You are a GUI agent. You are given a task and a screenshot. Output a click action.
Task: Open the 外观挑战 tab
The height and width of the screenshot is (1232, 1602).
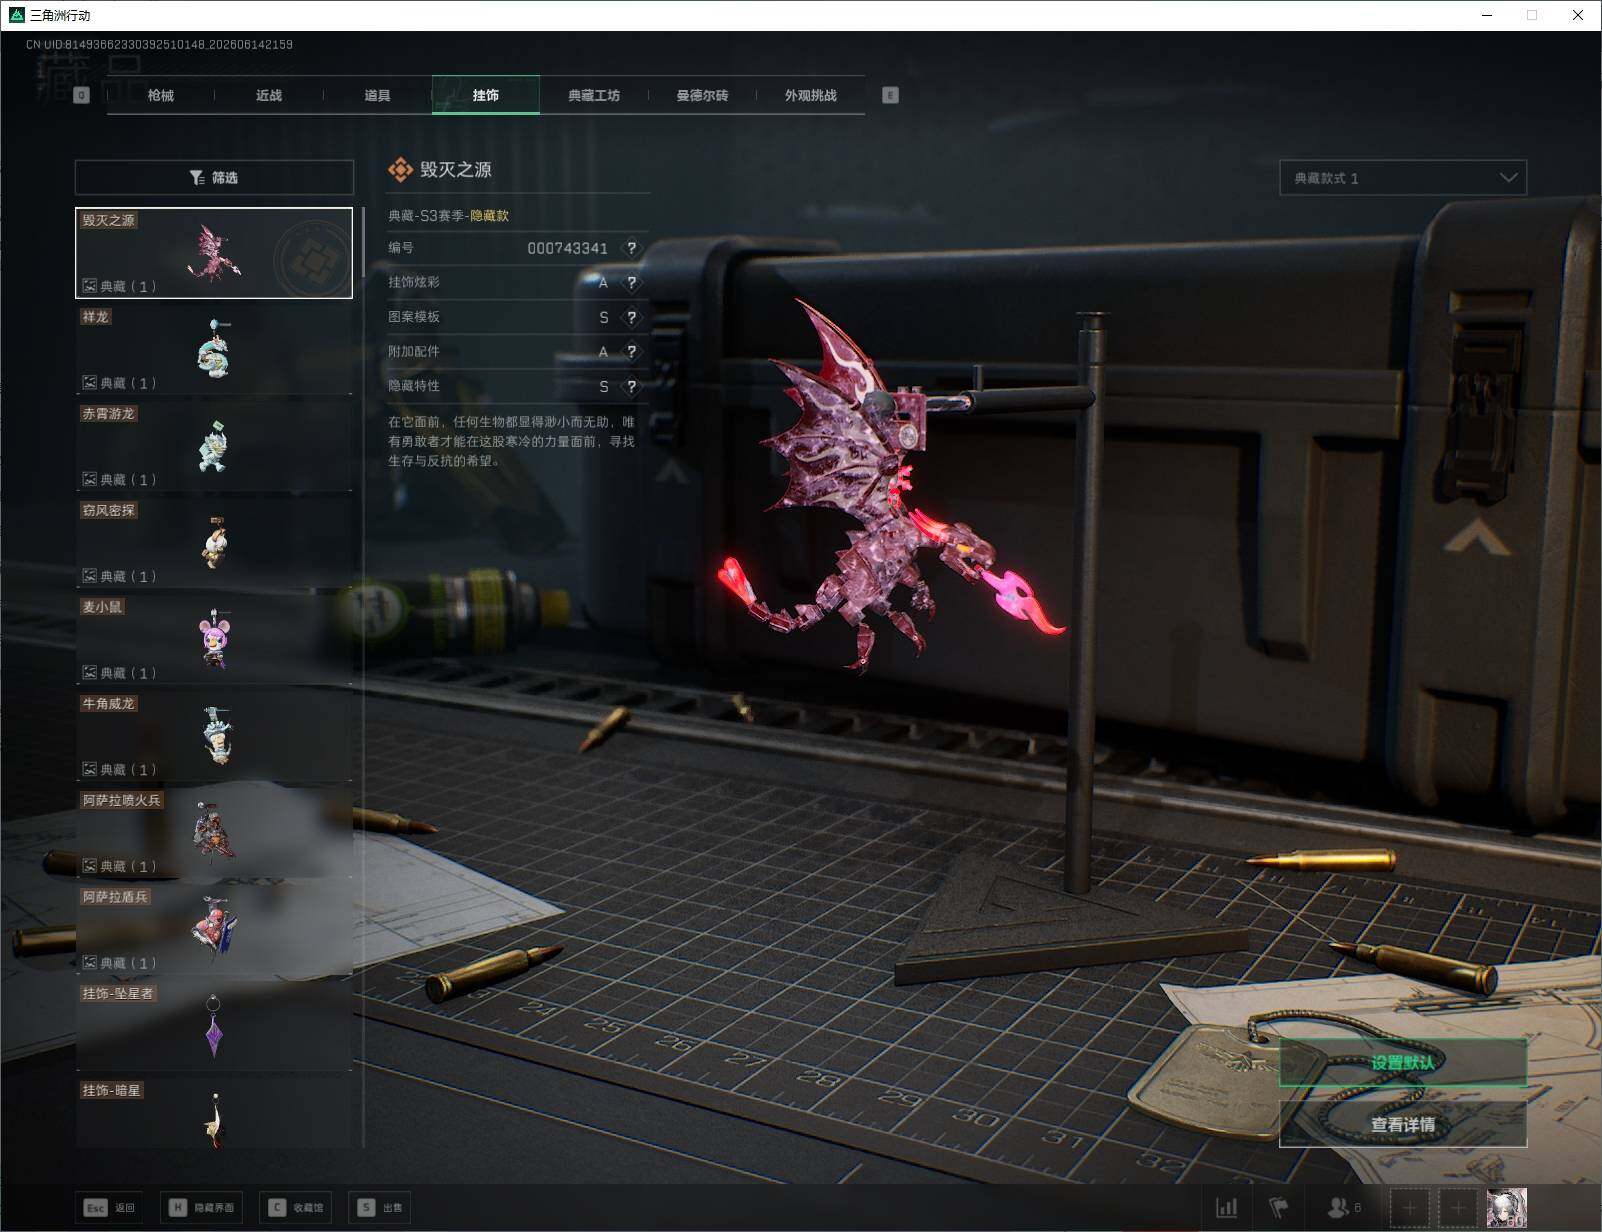[811, 95]
